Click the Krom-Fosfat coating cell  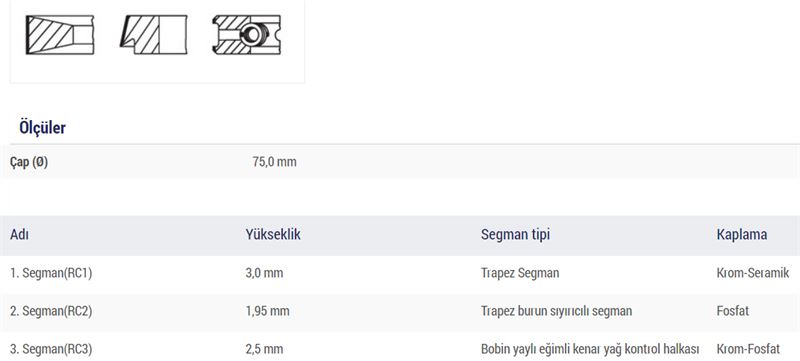point(748,349)
